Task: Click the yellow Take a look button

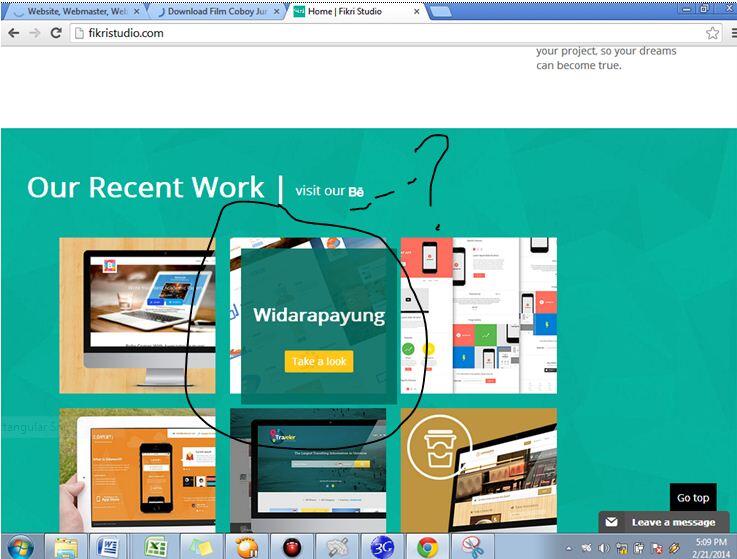Action: coord(319,362)
